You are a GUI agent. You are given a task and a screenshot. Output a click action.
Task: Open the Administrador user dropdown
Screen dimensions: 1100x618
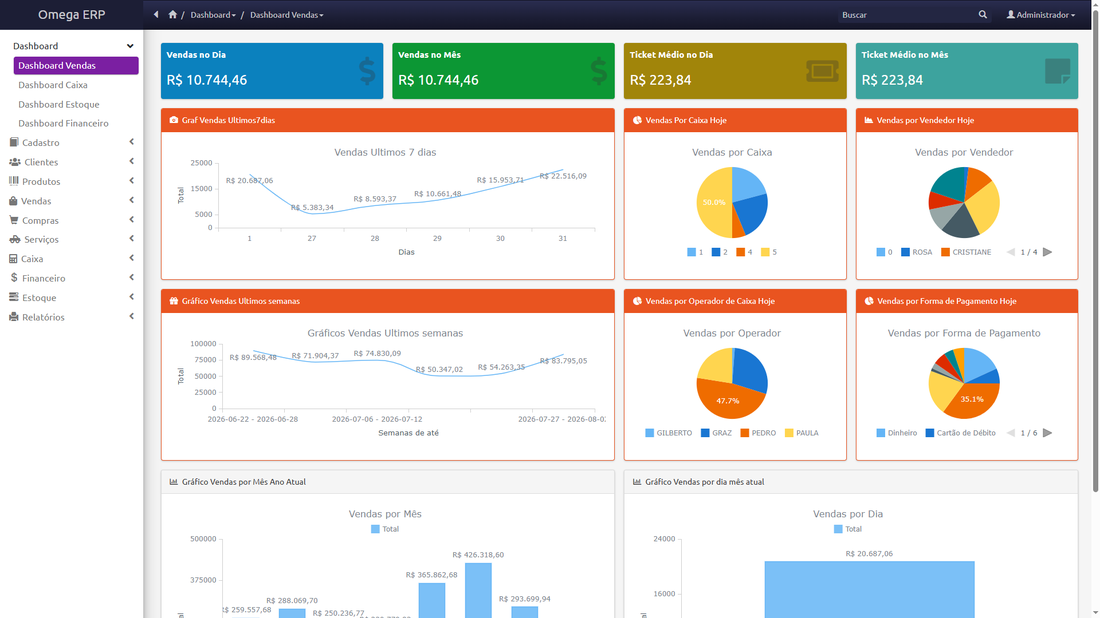coord(1041,15)
